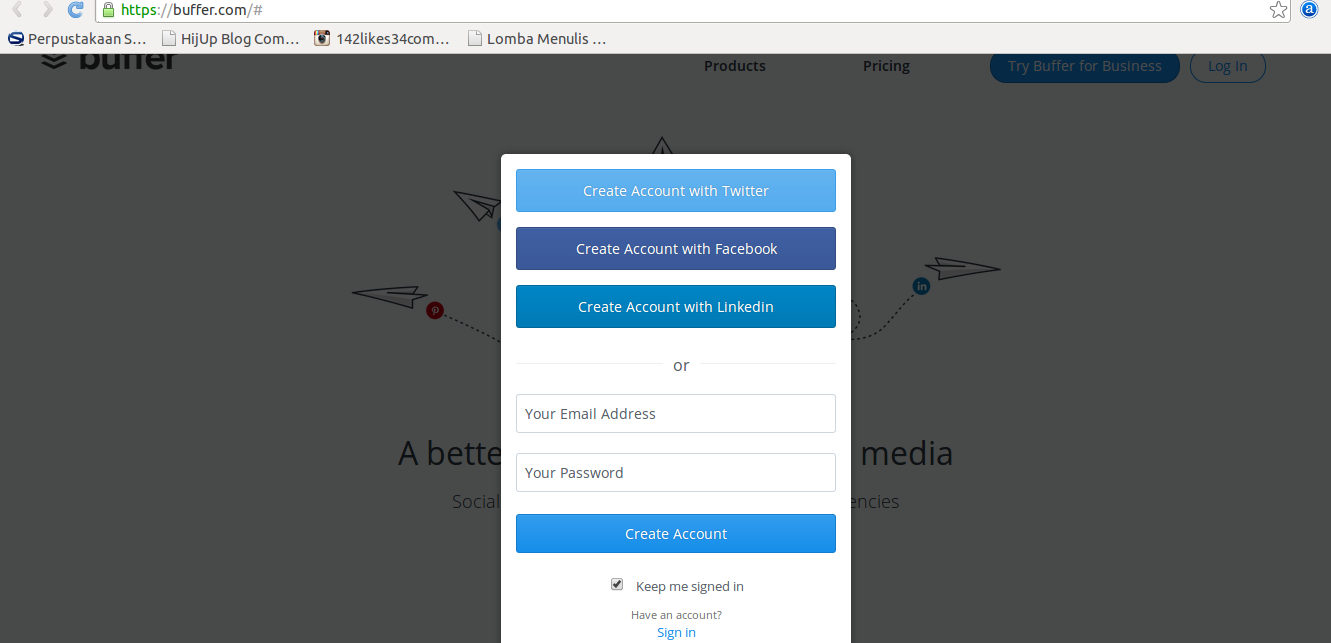Click the blue LinkedIn icon on dotted path
Image resolution: width=1331 pixels, height=643 pixels.
(x=921, y=286)
